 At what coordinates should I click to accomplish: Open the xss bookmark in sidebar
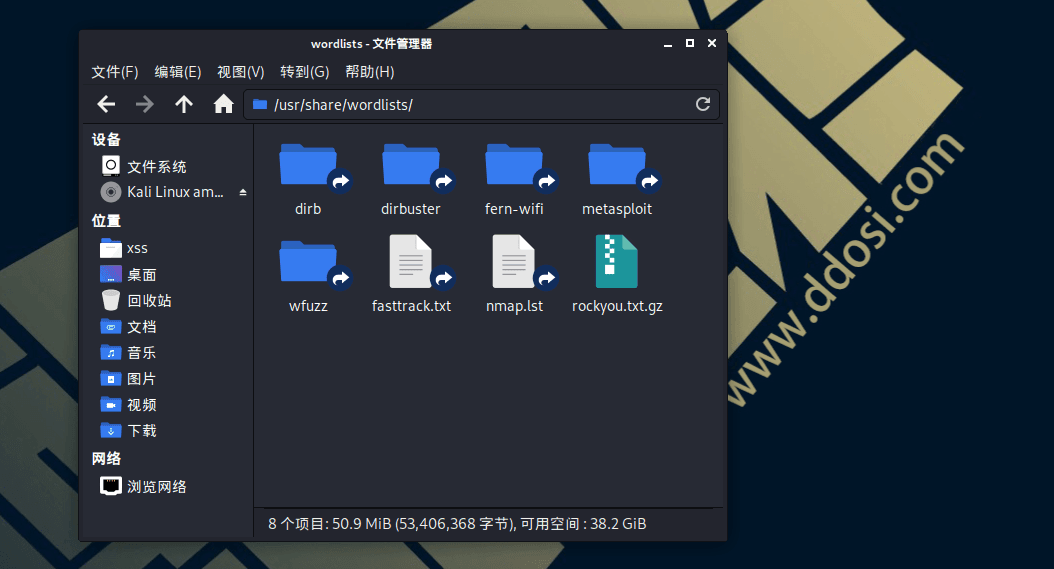pyautogui.click(x=124, y=248)
